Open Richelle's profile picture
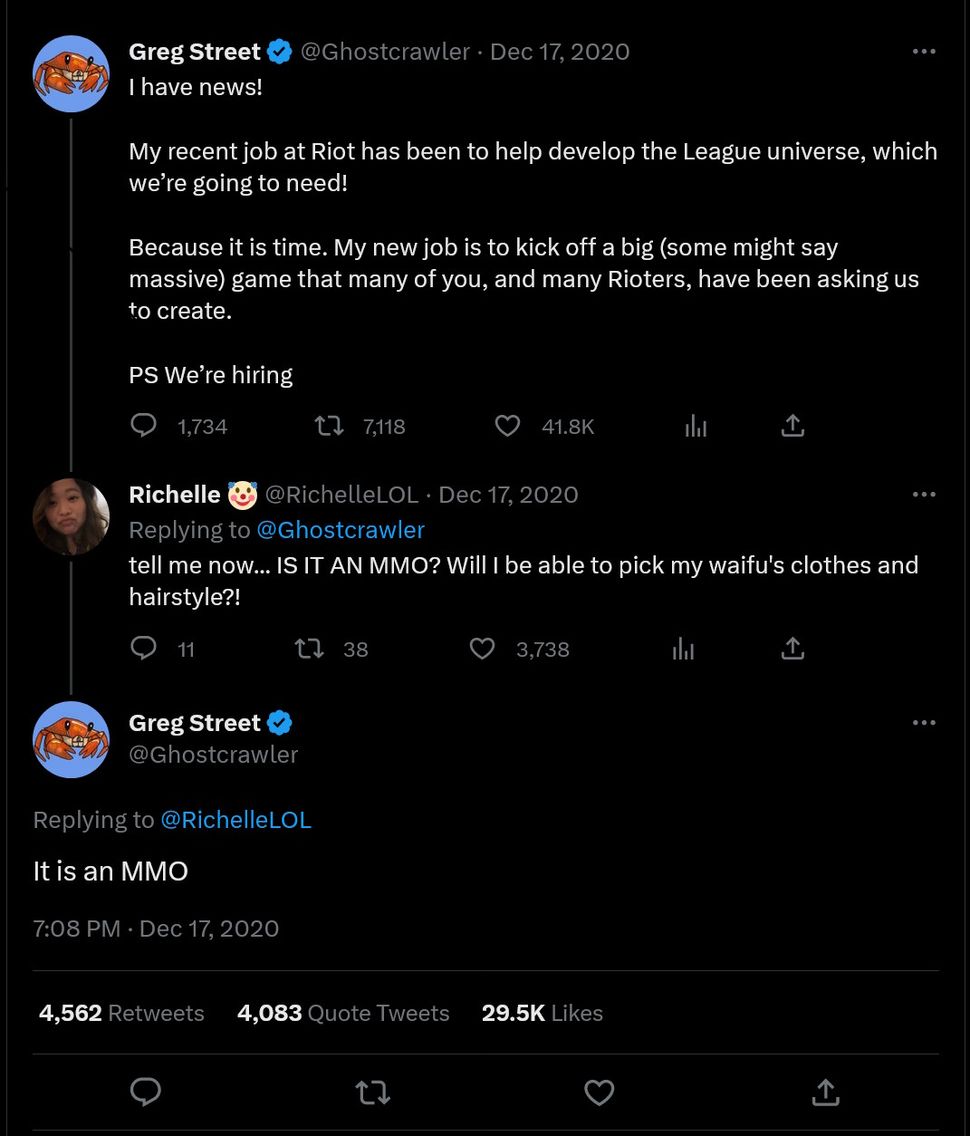Screen dimensions: 970x1136 pos(71,517)
